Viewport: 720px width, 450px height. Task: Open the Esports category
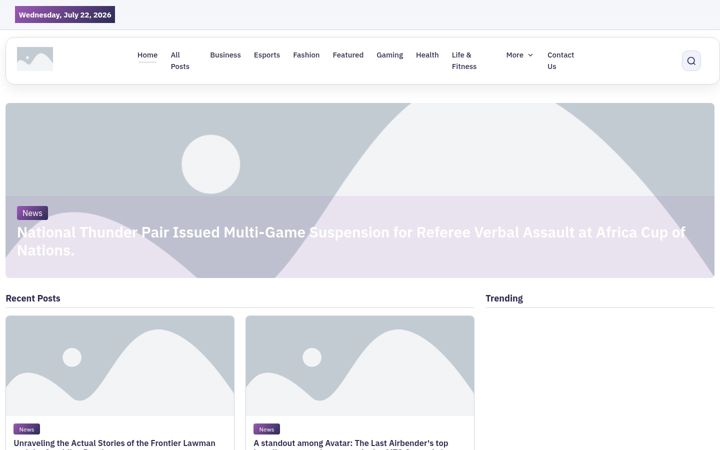(267, 55)
